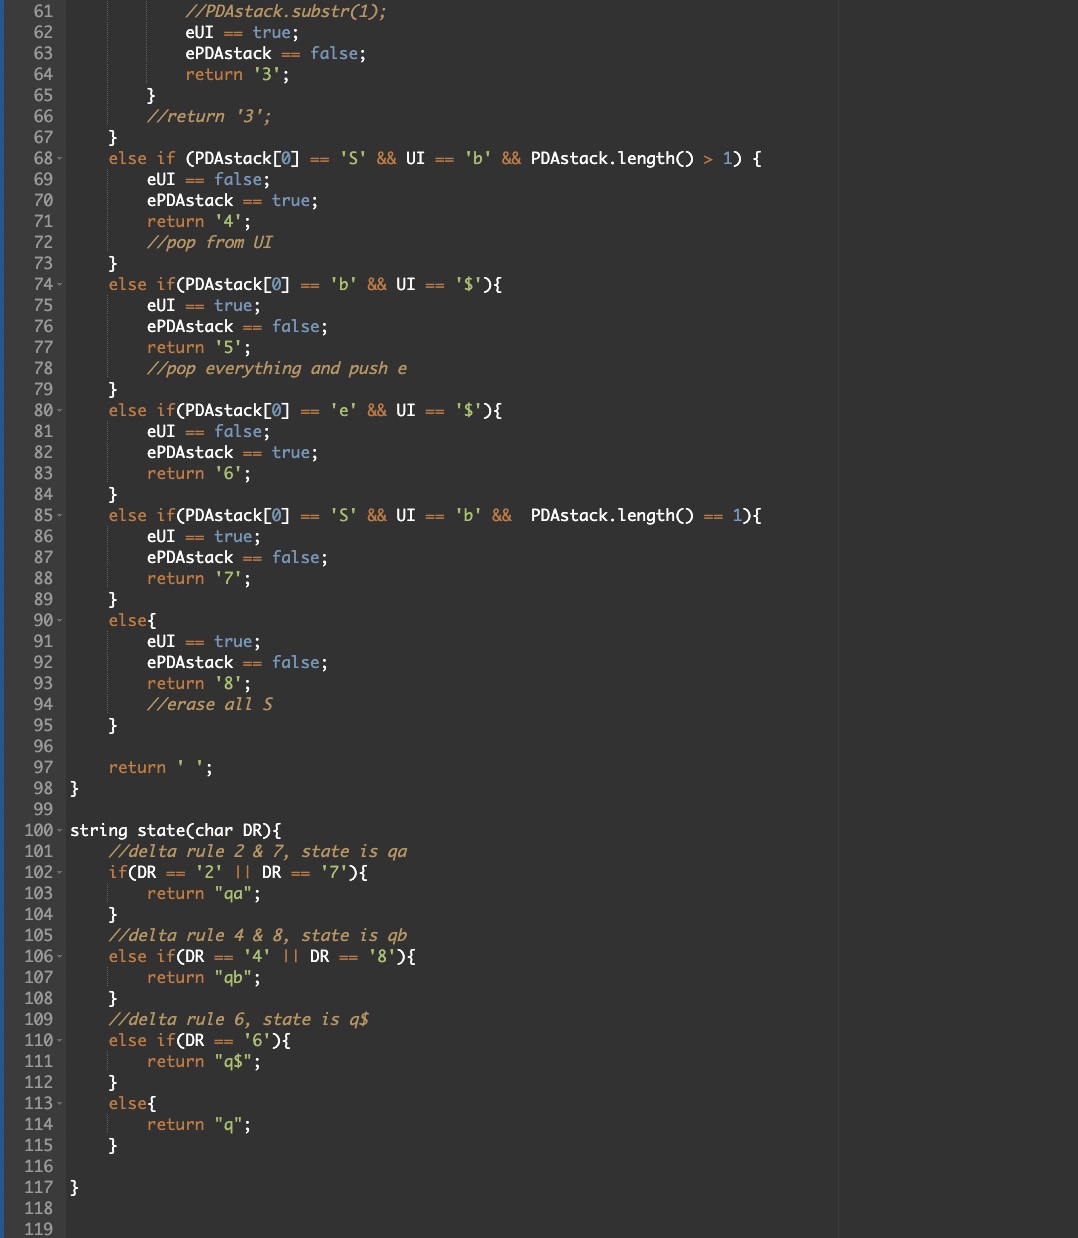Click 'eUI == false;' on line 81
This screenshot has height=1238, width=1078.
tap(209, 431)
